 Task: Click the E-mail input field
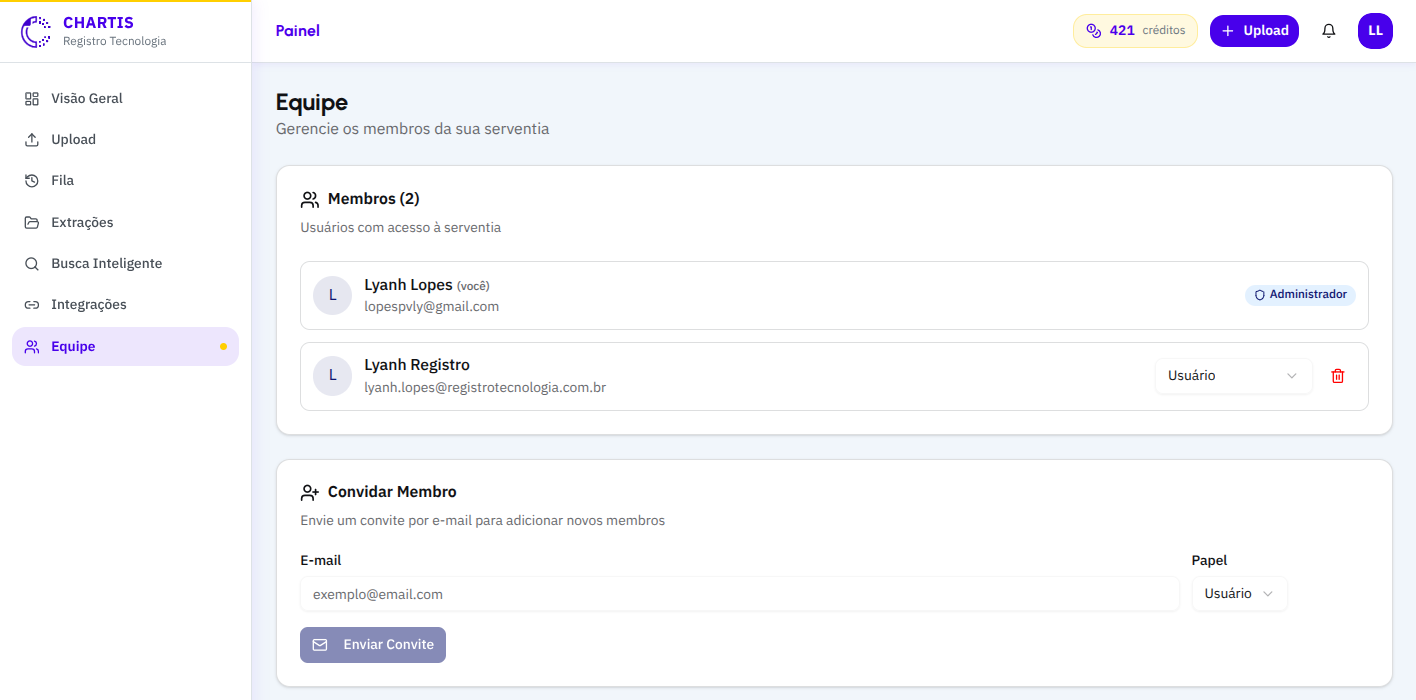click(x=740, y=594)
